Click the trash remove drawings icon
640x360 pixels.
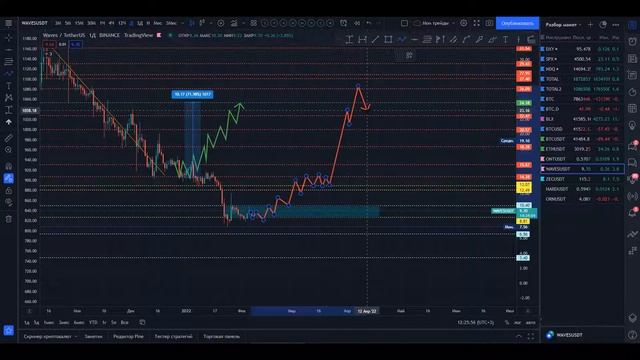9,219
